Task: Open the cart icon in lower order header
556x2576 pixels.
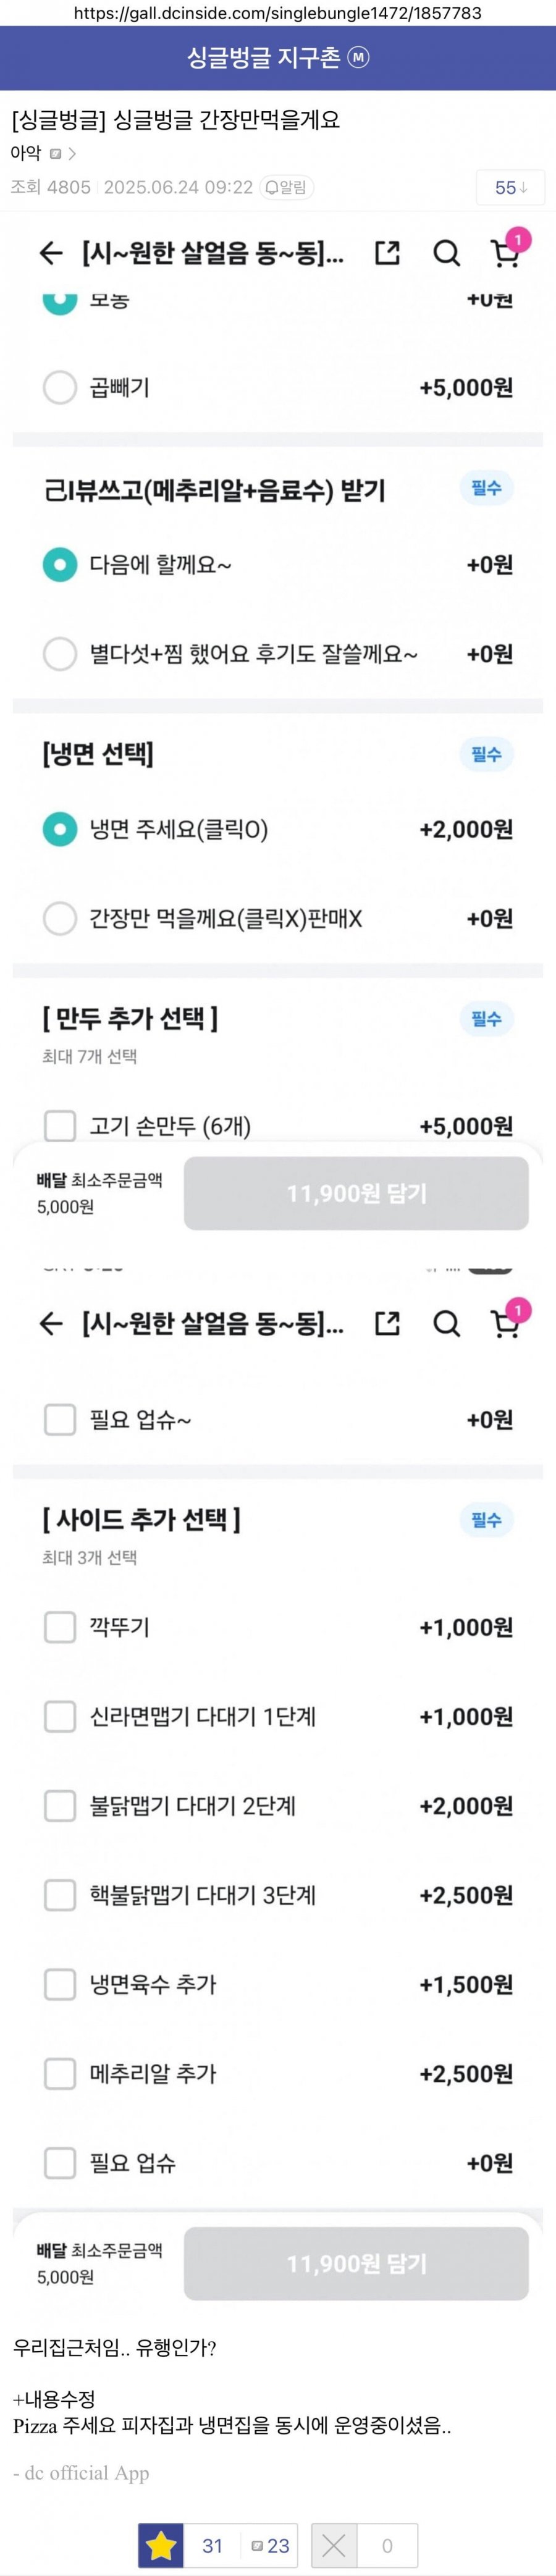Action: click(506, 1324)
